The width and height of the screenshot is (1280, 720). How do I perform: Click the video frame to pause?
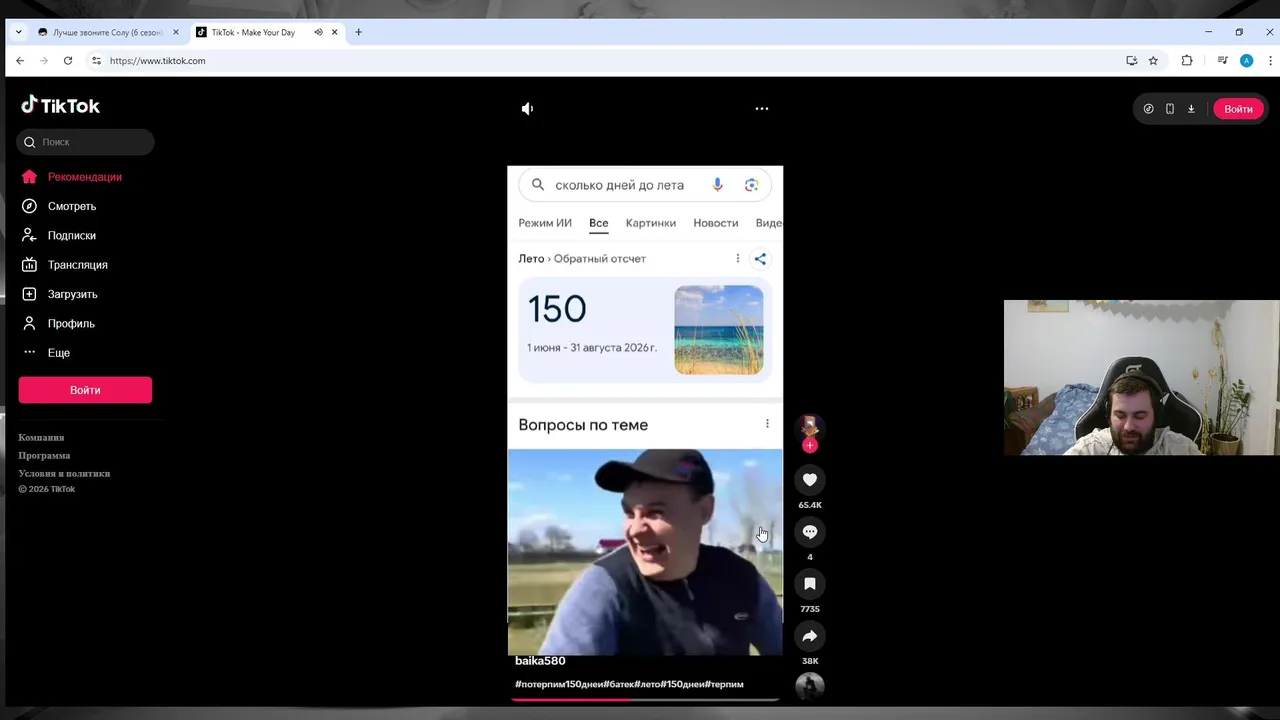(x=645, y=410)
